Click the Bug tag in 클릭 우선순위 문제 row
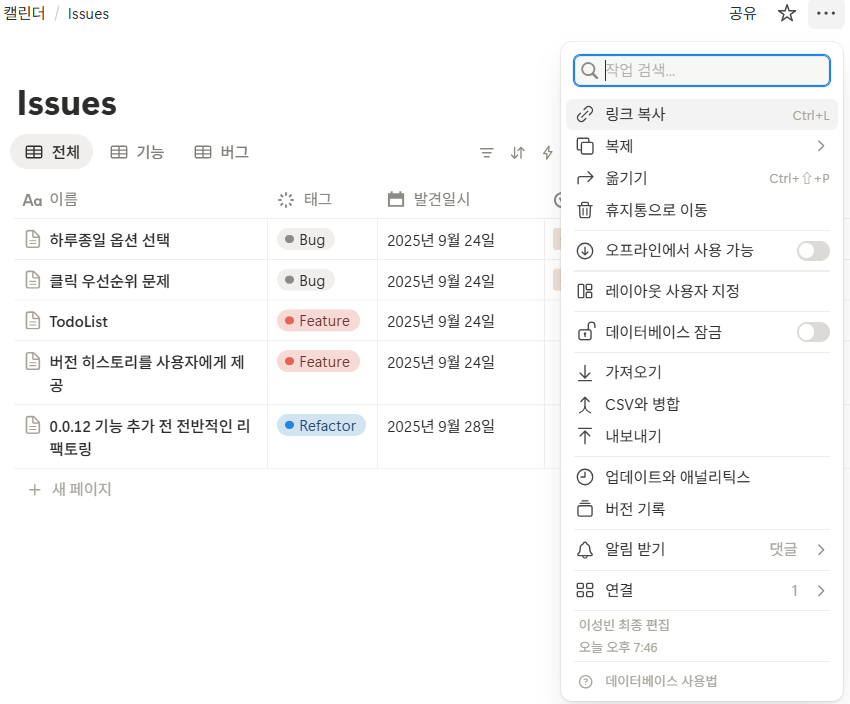This screenshot has height=704, width=850. pyautogui.click(x=306, y=280)
